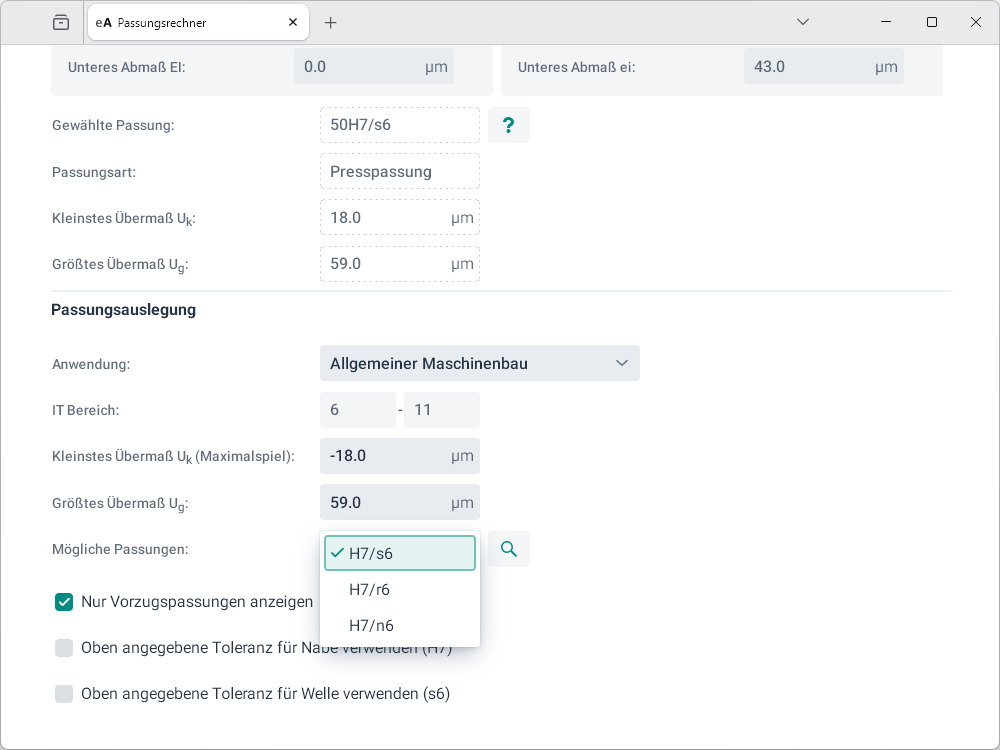Edit the IT Bereich lower value 6
Viewport: 1000px width, 750px height.
coord(357,410)
